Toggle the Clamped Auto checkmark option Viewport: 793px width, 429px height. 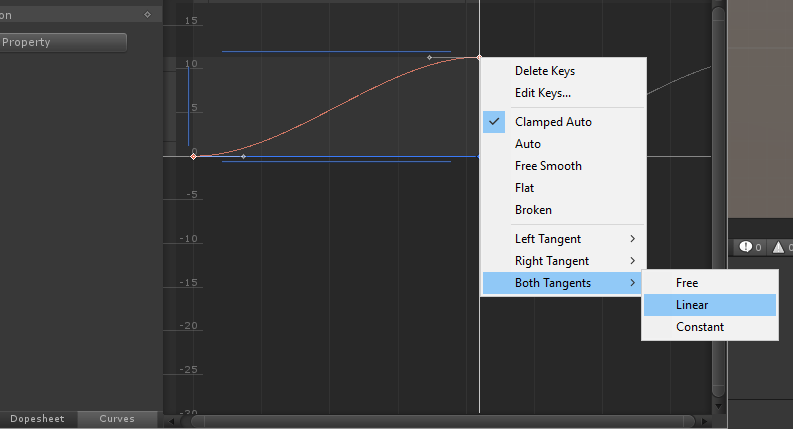point(553,122)
